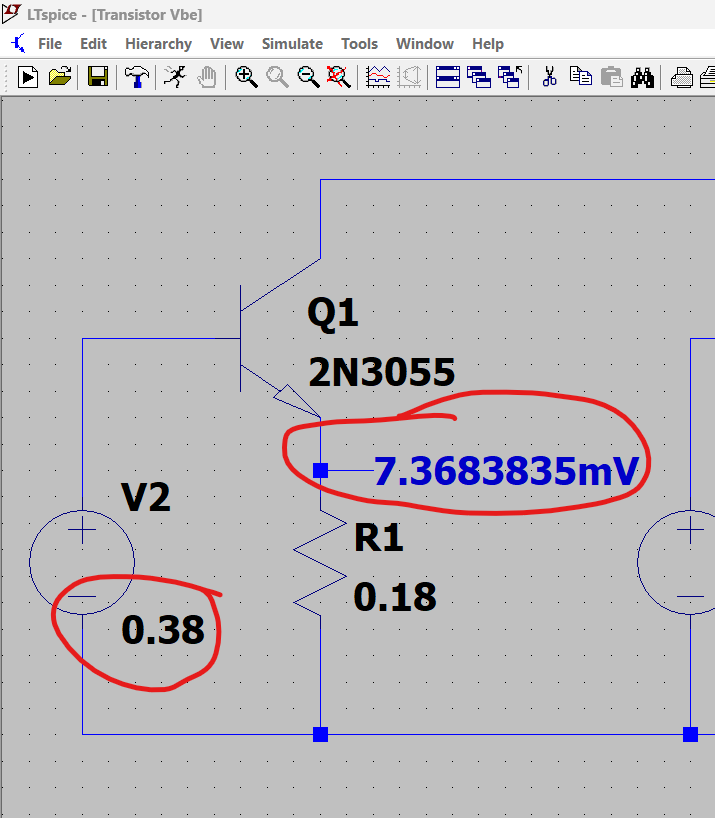715x818 pixels.
Task: Click the Close all windows icon
Action: (x=510, y=77)
